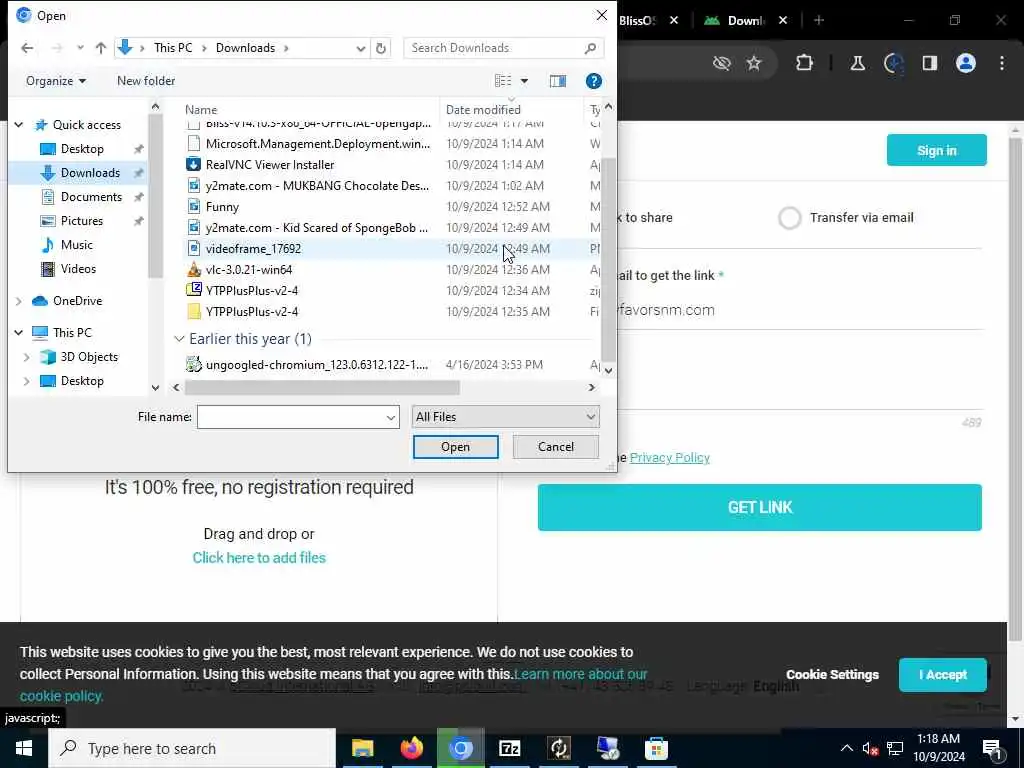1024x768 pixels.
Task: Go back with the dialog's back arrow
Action: pos(27,48)
